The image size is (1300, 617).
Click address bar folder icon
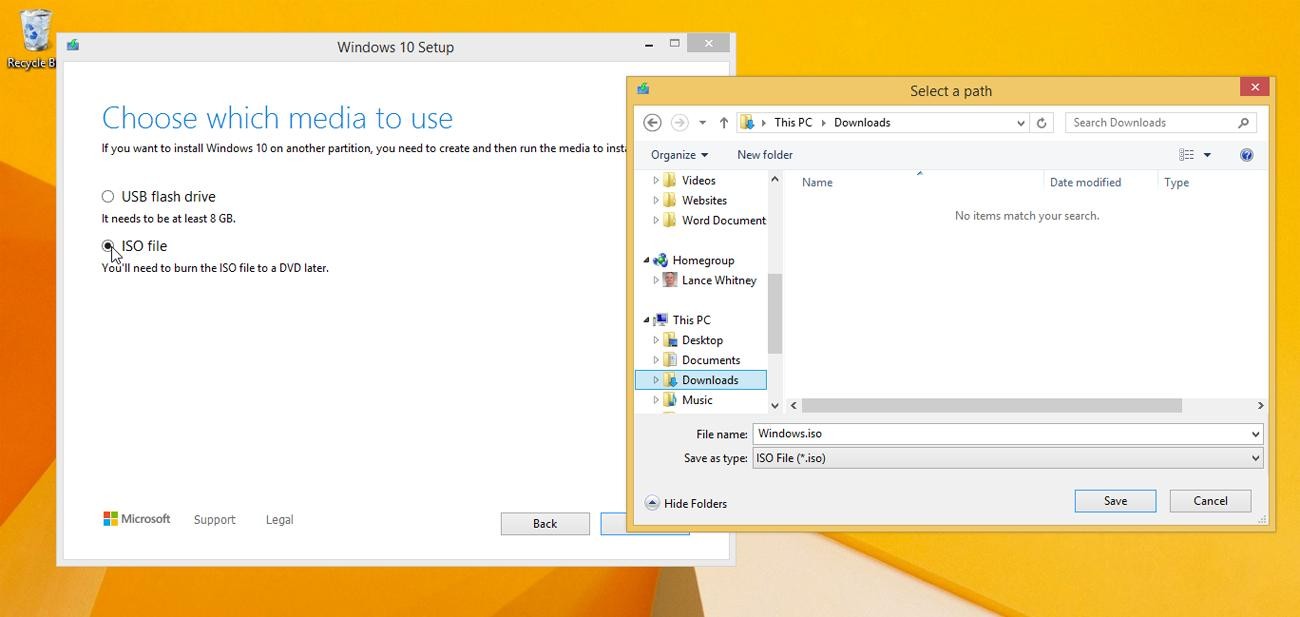pos(748,123)
